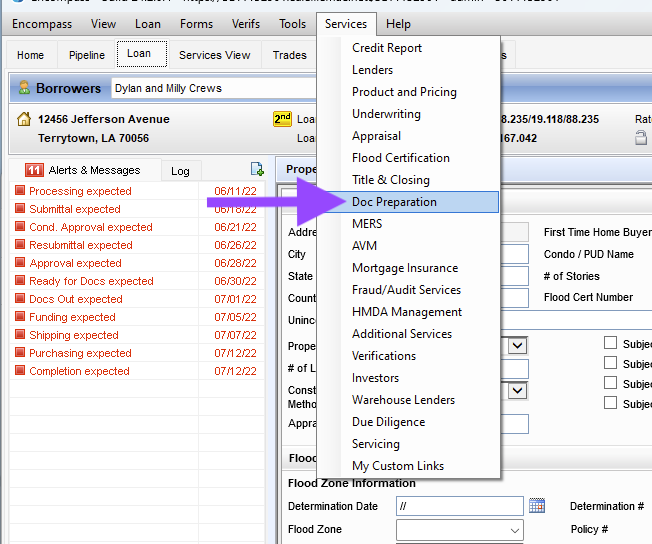The image size is (652, 544).
Task: Select the Cond. Approval expected alert
Action: point(137,227)
